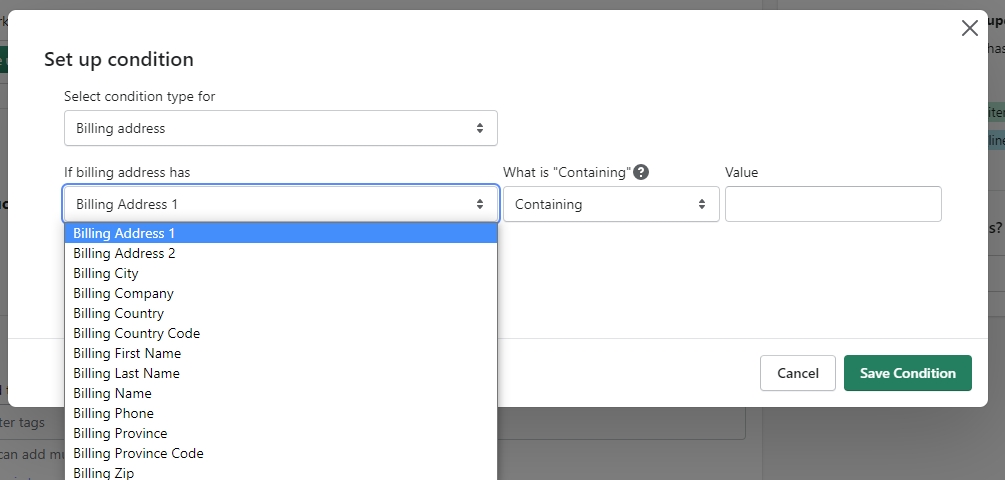Click inside the Value text field
The width and height of the screenshot is (1005, 480).
tap(832, 204)
